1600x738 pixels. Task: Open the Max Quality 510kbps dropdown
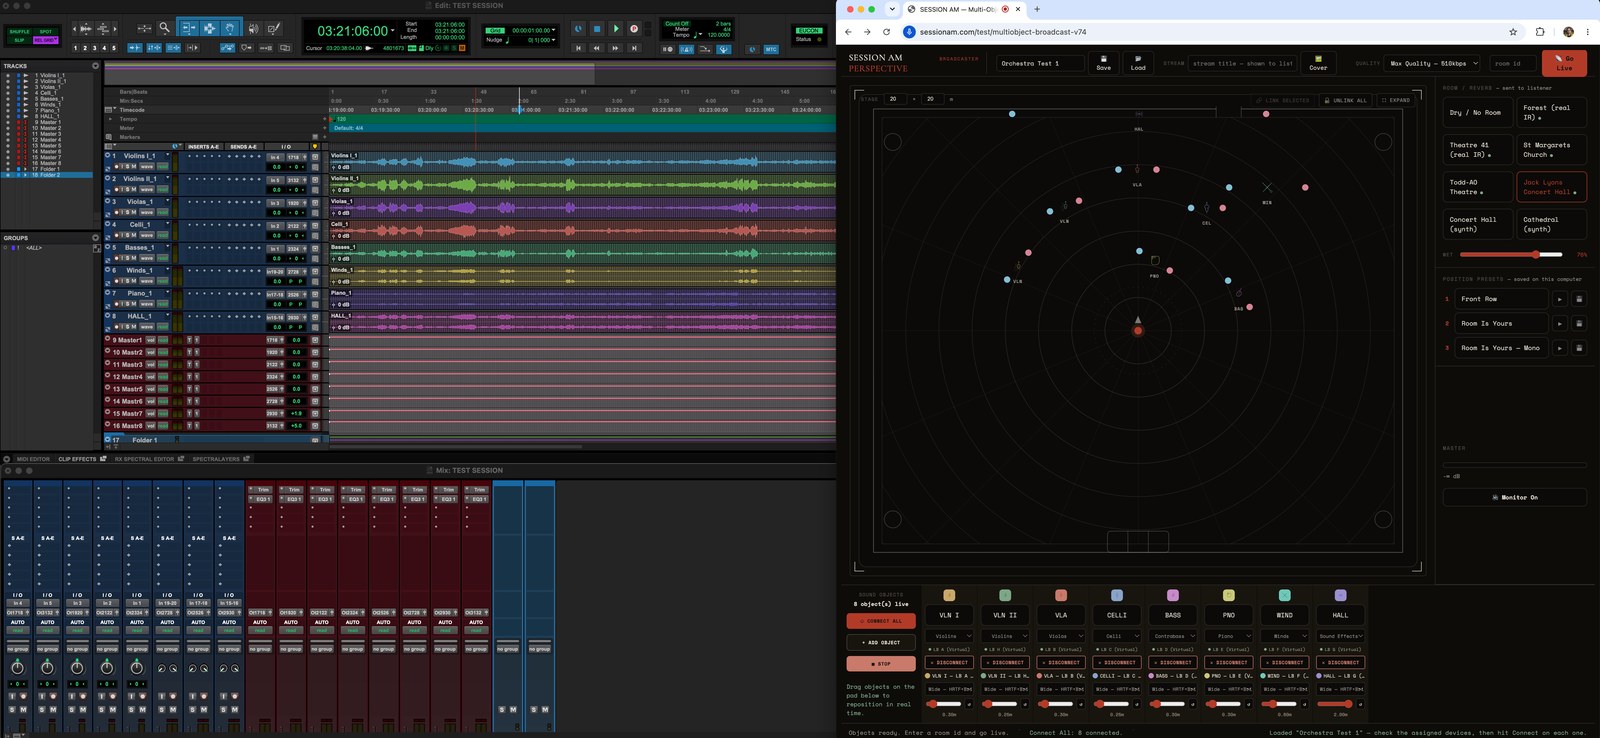[x=1433, y=63]
